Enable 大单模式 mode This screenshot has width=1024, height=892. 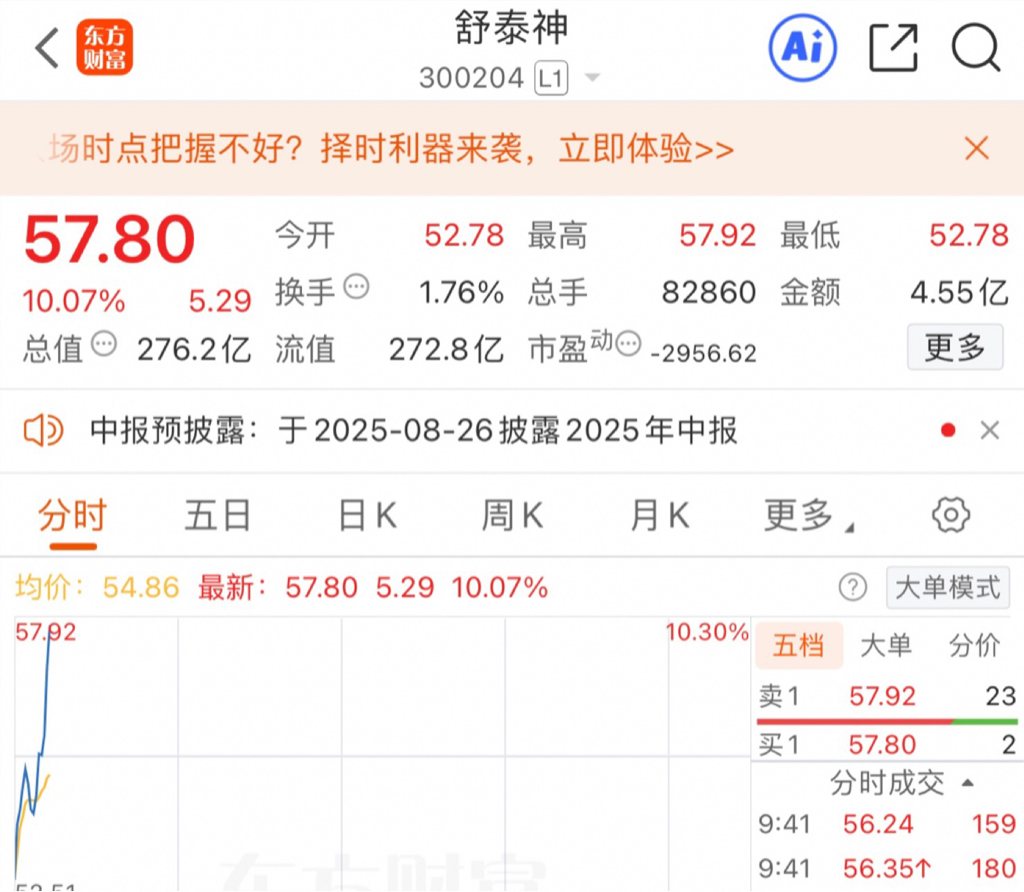pos(948,587)
